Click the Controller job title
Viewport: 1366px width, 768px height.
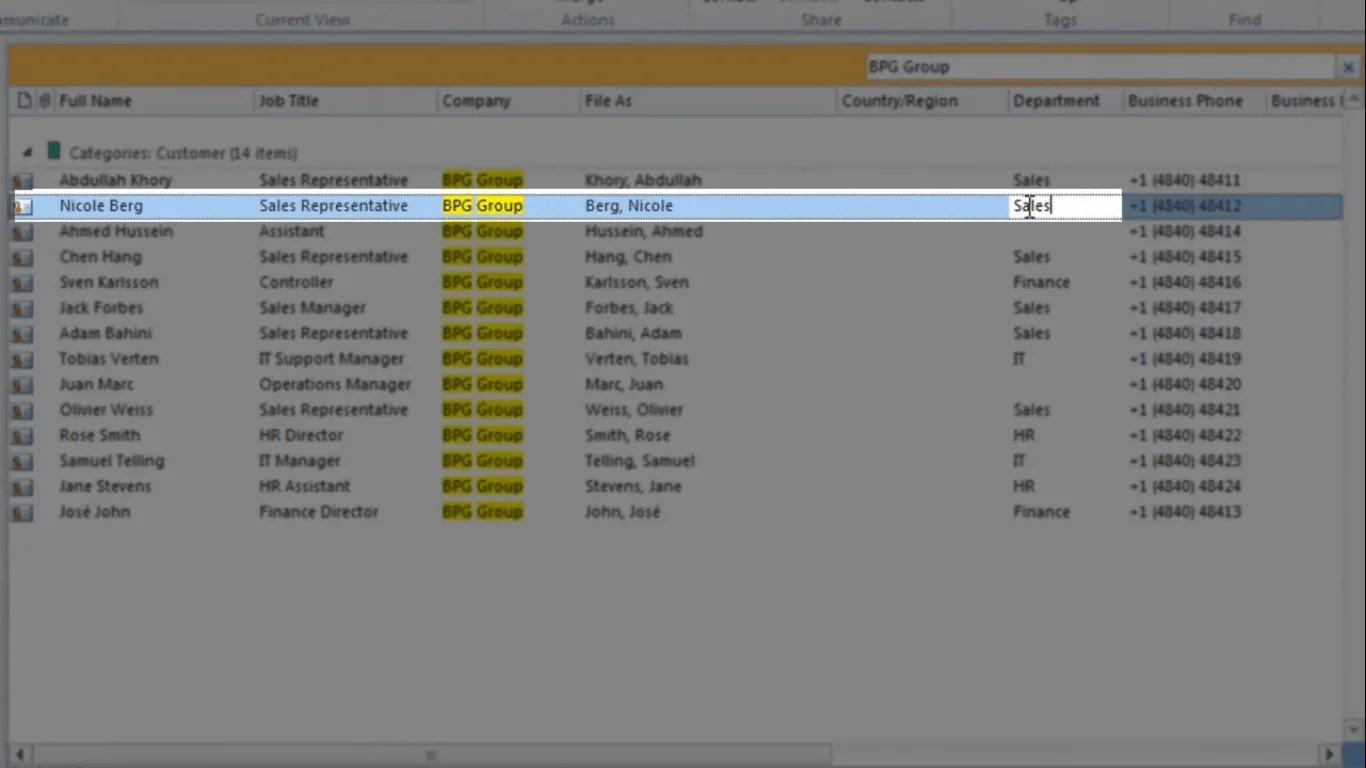point(296,282)
